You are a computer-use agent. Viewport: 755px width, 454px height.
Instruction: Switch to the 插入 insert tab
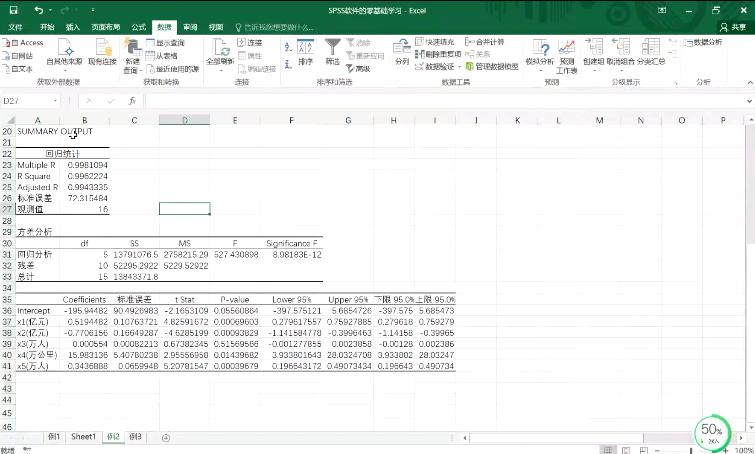pyautogui.click(x=73, y=27)
